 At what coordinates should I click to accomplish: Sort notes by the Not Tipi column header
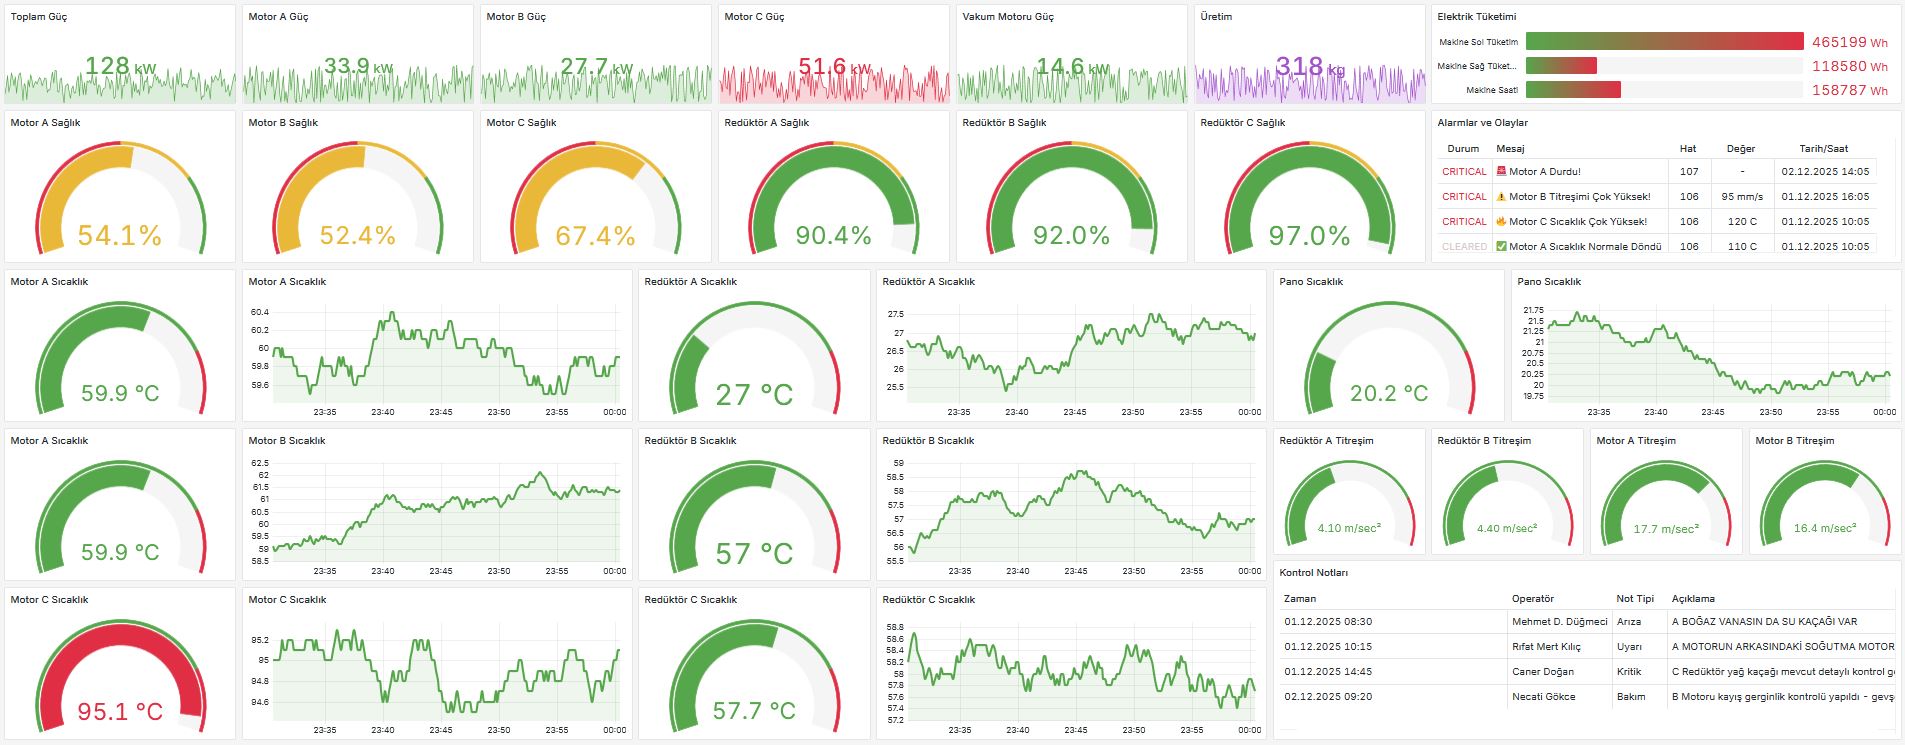(x=1635, y=598)
